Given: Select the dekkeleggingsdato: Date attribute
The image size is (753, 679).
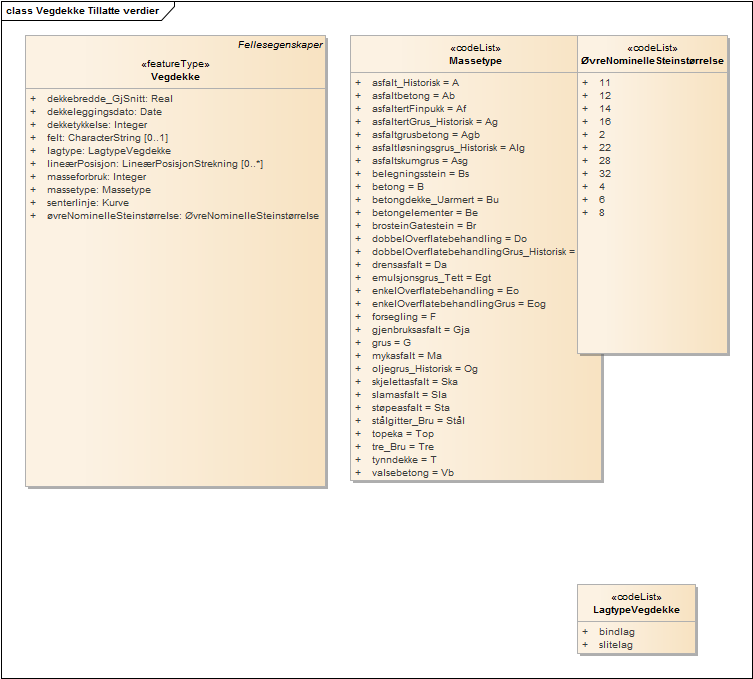Looking at the screenshot, I should pos(104,112).
